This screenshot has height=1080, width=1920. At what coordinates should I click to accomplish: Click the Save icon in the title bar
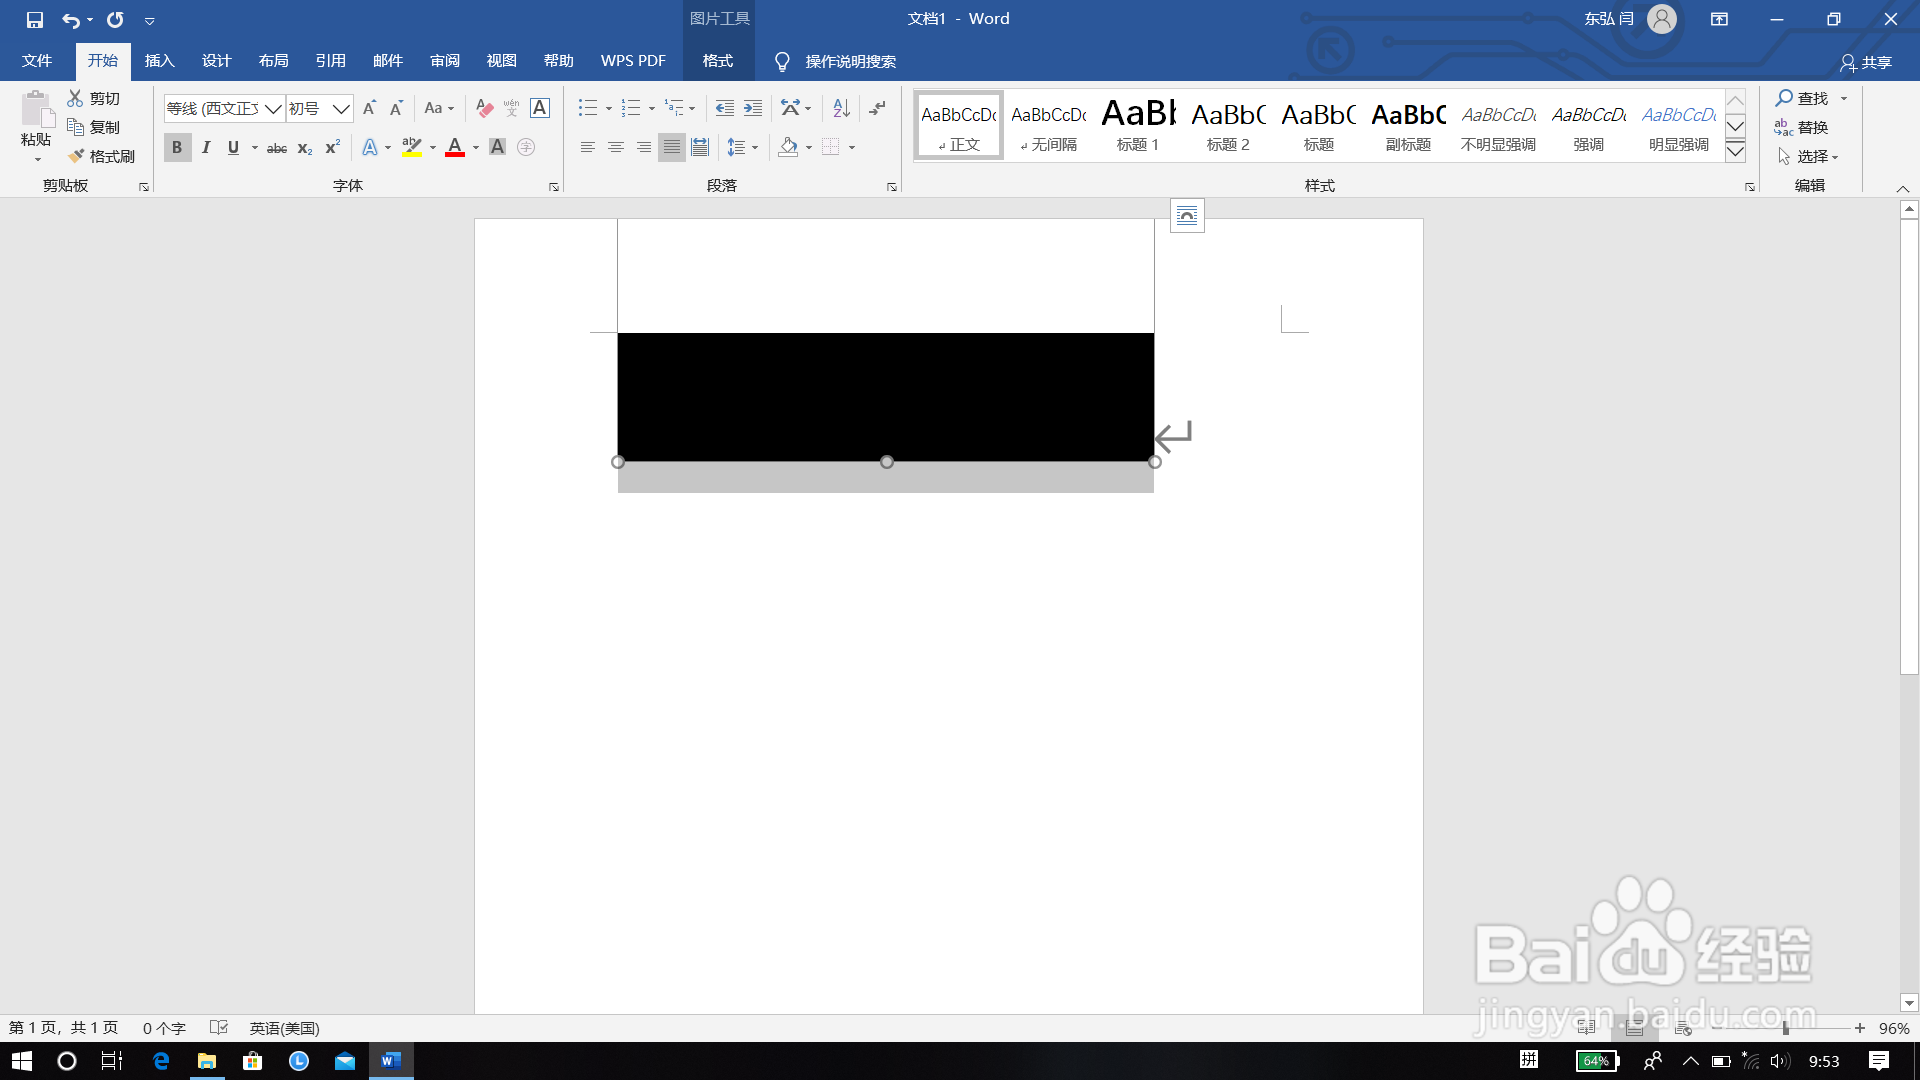pyautogui.click(x=35, y=19)
